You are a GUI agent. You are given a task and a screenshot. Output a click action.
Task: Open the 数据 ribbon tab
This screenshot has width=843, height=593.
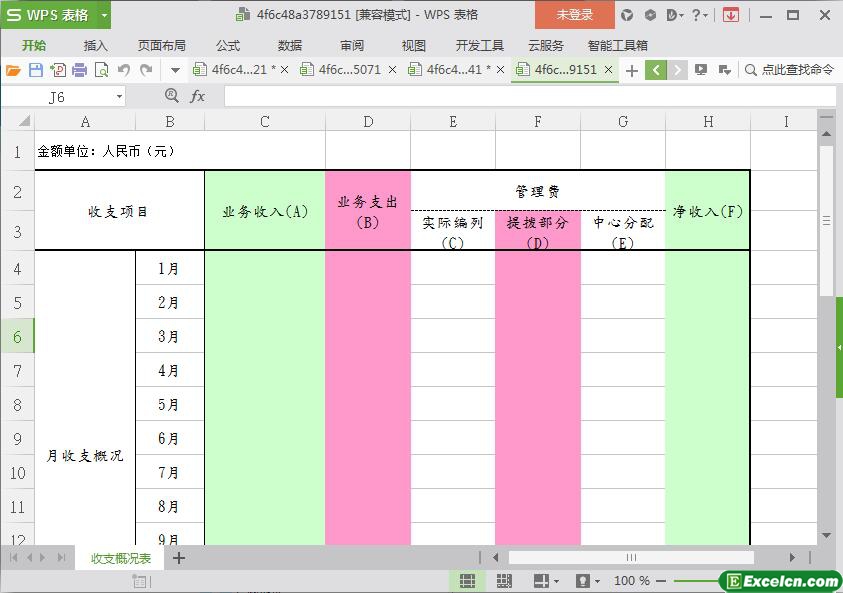pos(290,46)
